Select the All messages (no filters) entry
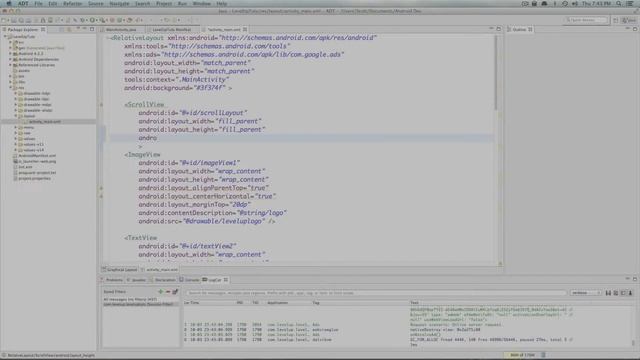The height and width of the screenshot is (360, 640). coord(130,299)
